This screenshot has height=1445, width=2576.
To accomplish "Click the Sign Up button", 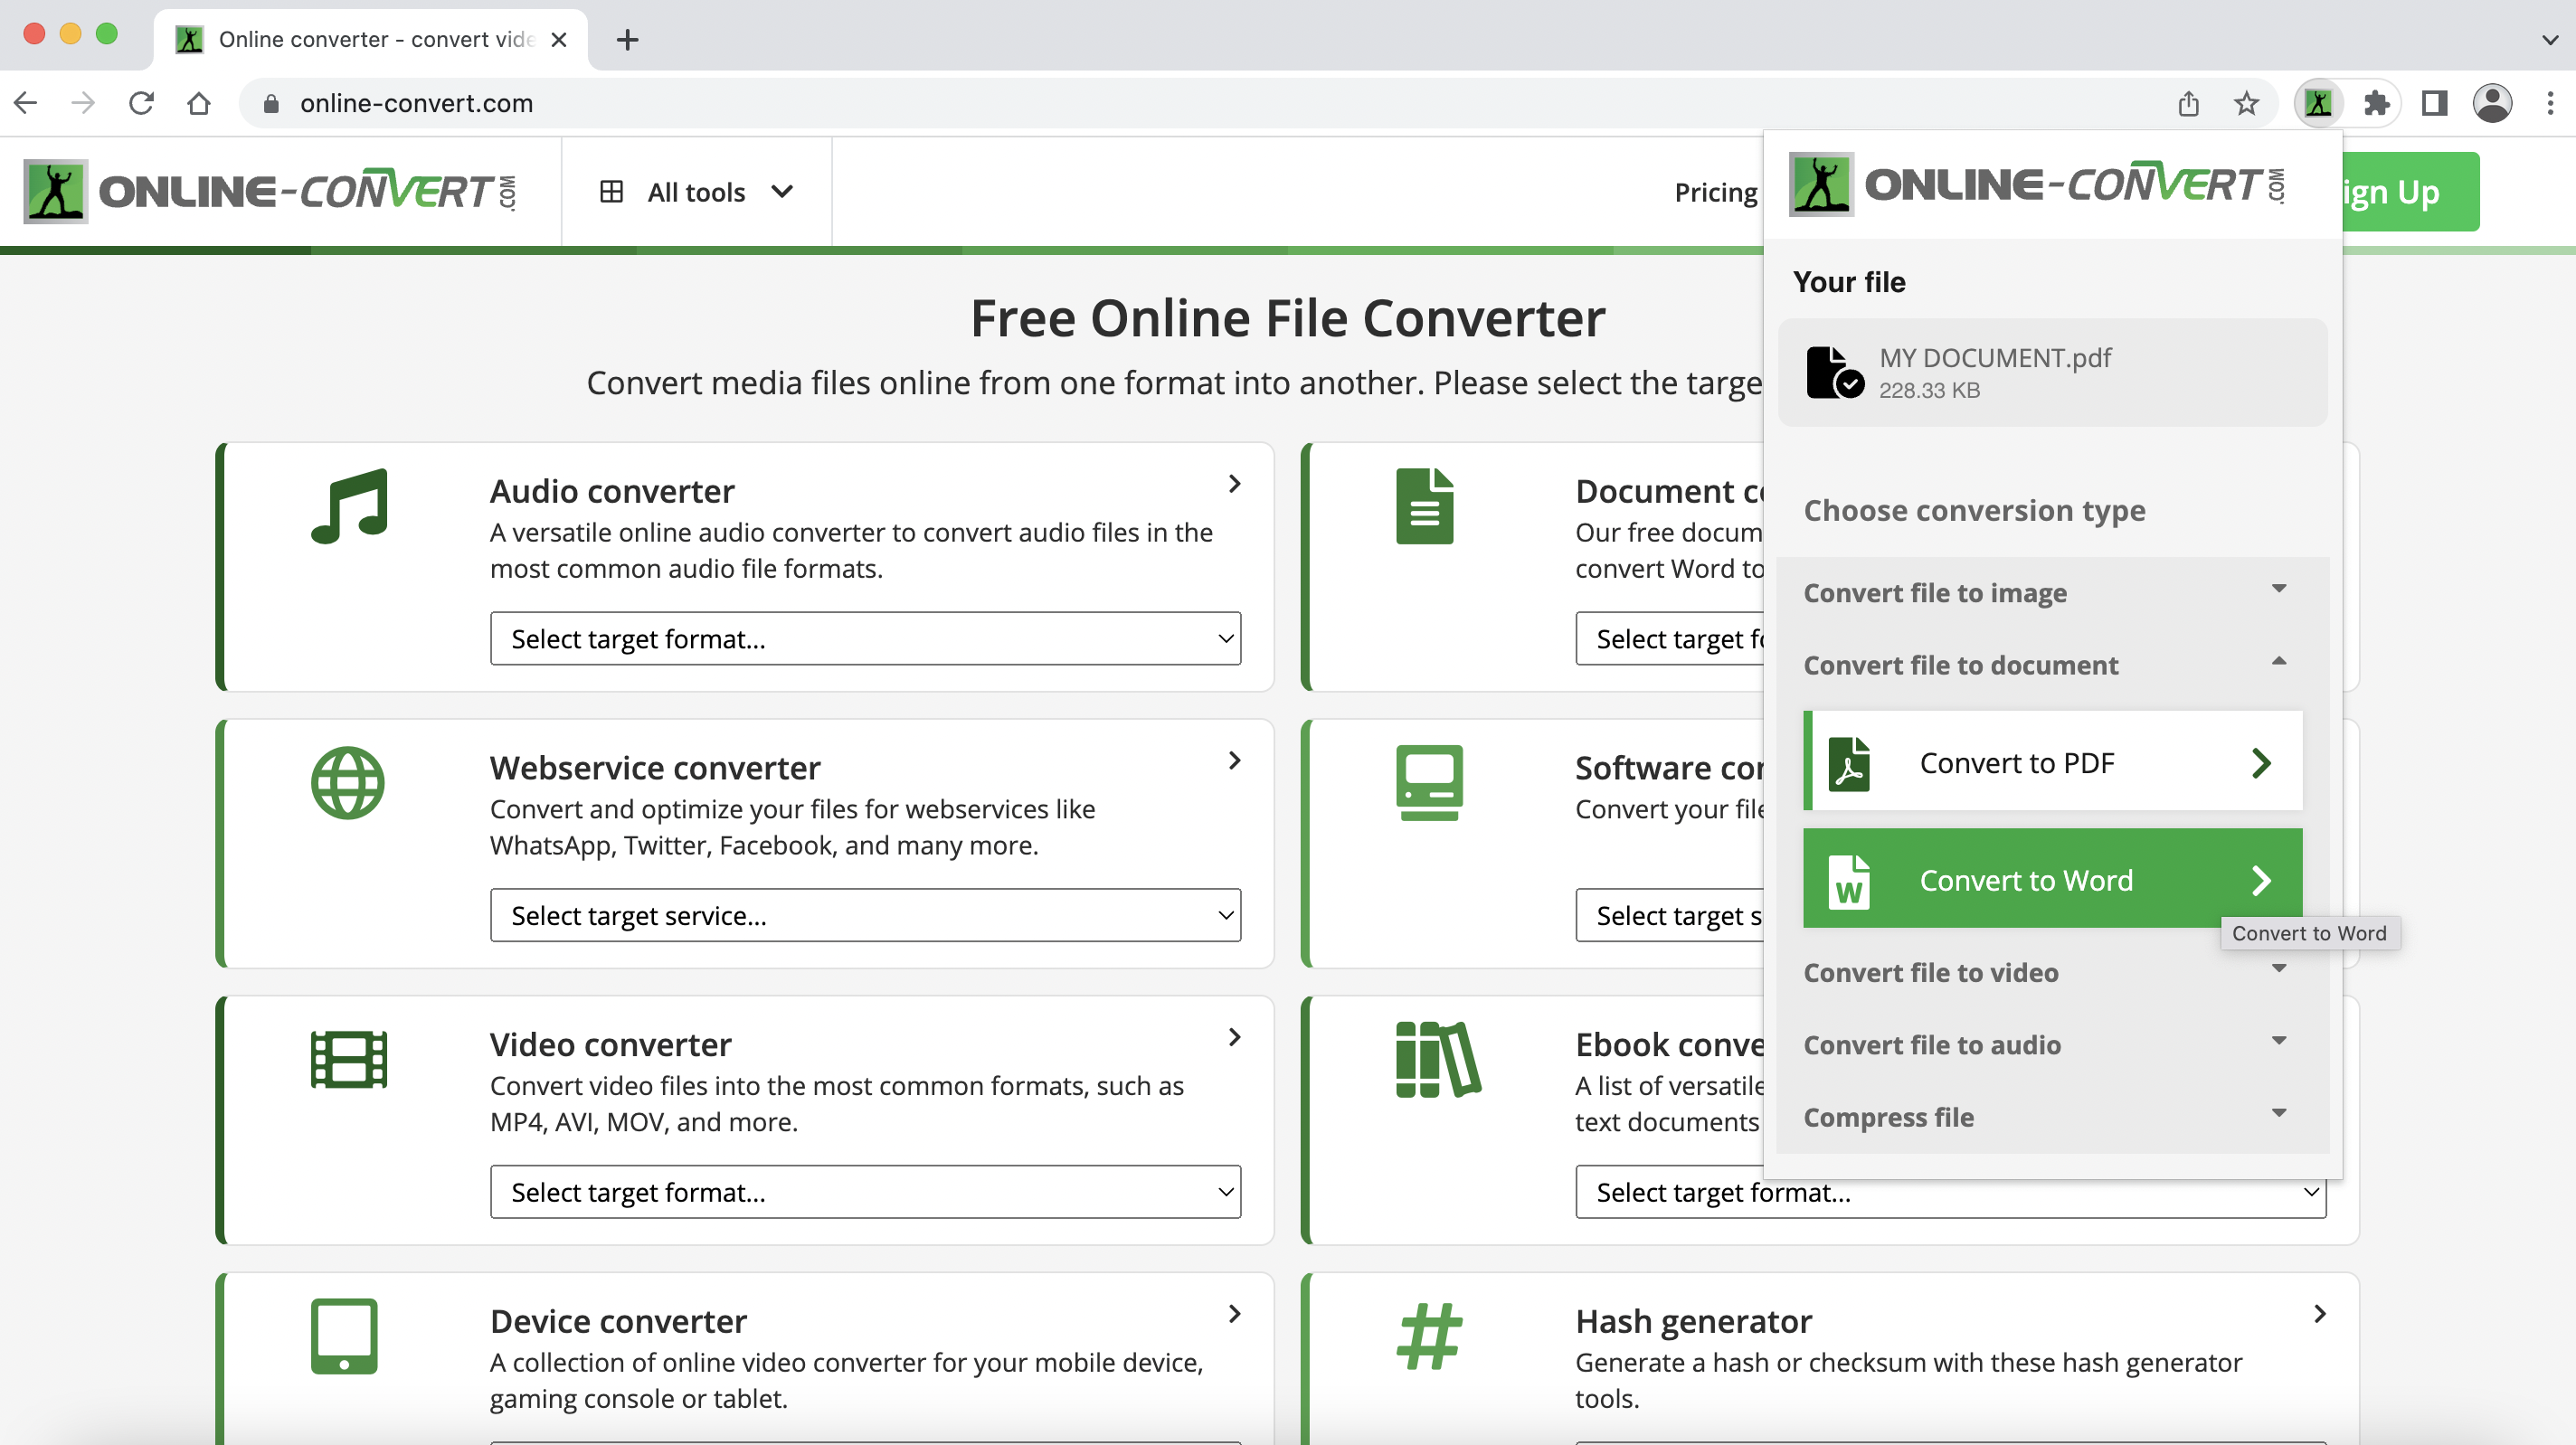I will coord(2410,191).
